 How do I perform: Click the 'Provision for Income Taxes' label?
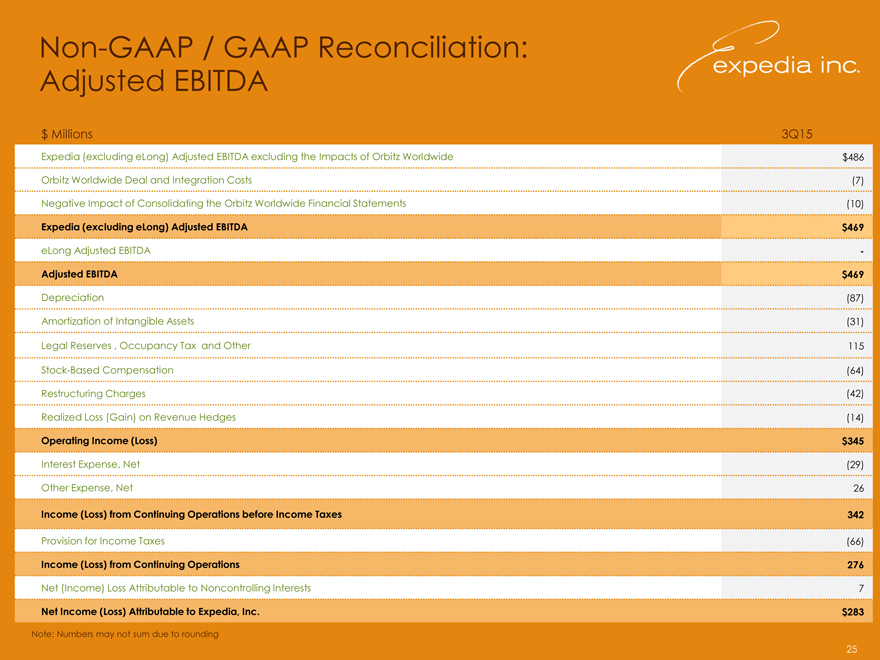pyautogui.click(x=103, y=541)
